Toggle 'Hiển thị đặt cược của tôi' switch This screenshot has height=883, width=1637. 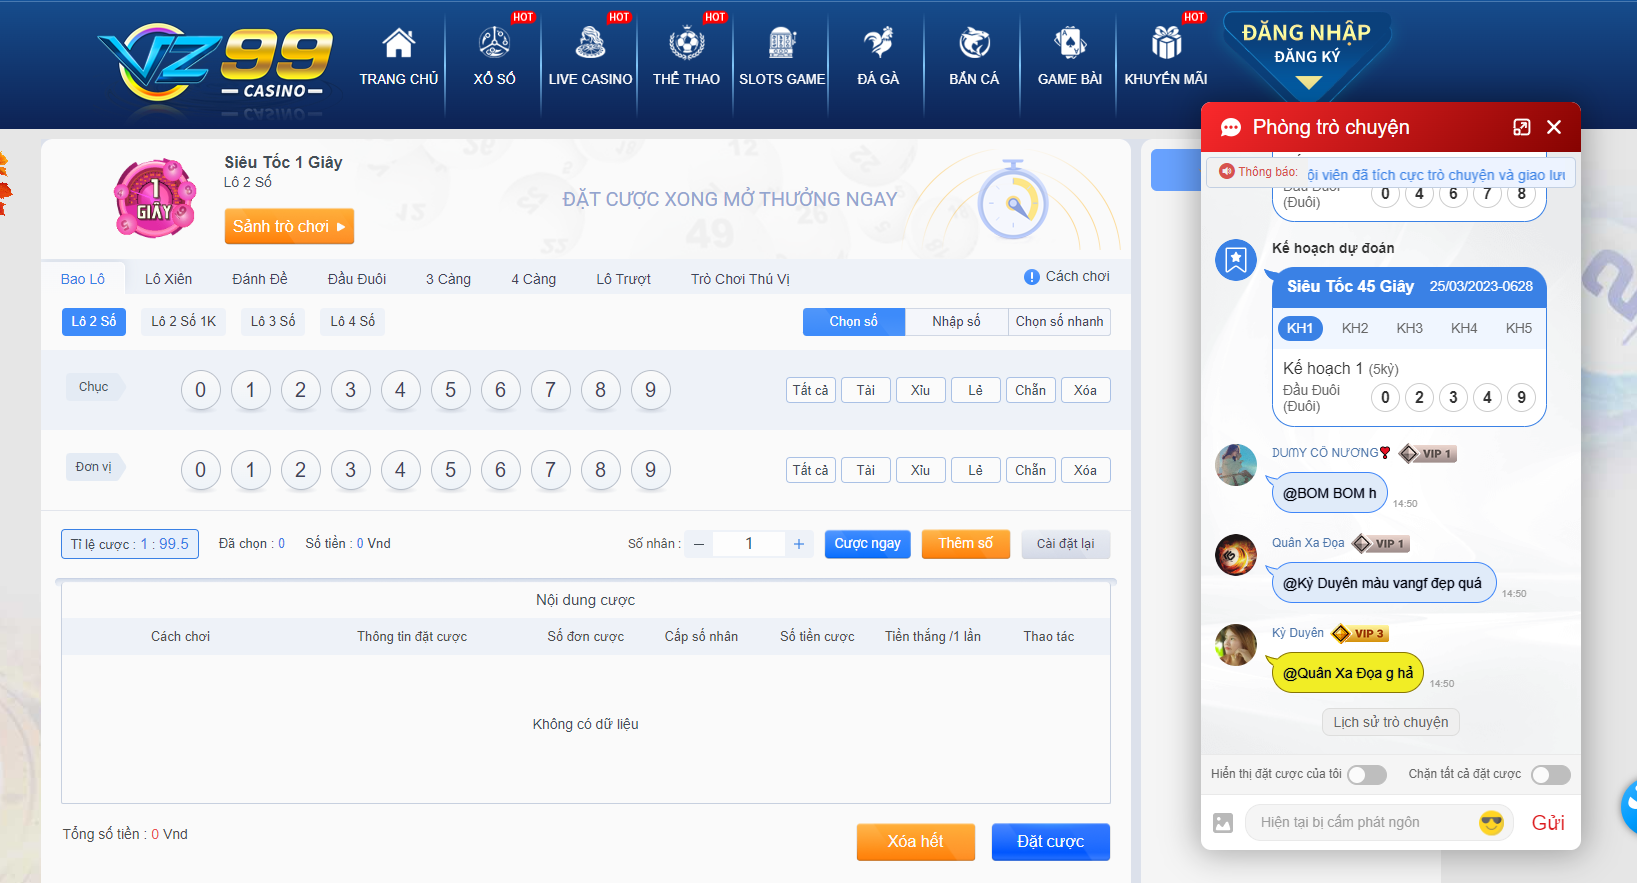click(1366, 775)
